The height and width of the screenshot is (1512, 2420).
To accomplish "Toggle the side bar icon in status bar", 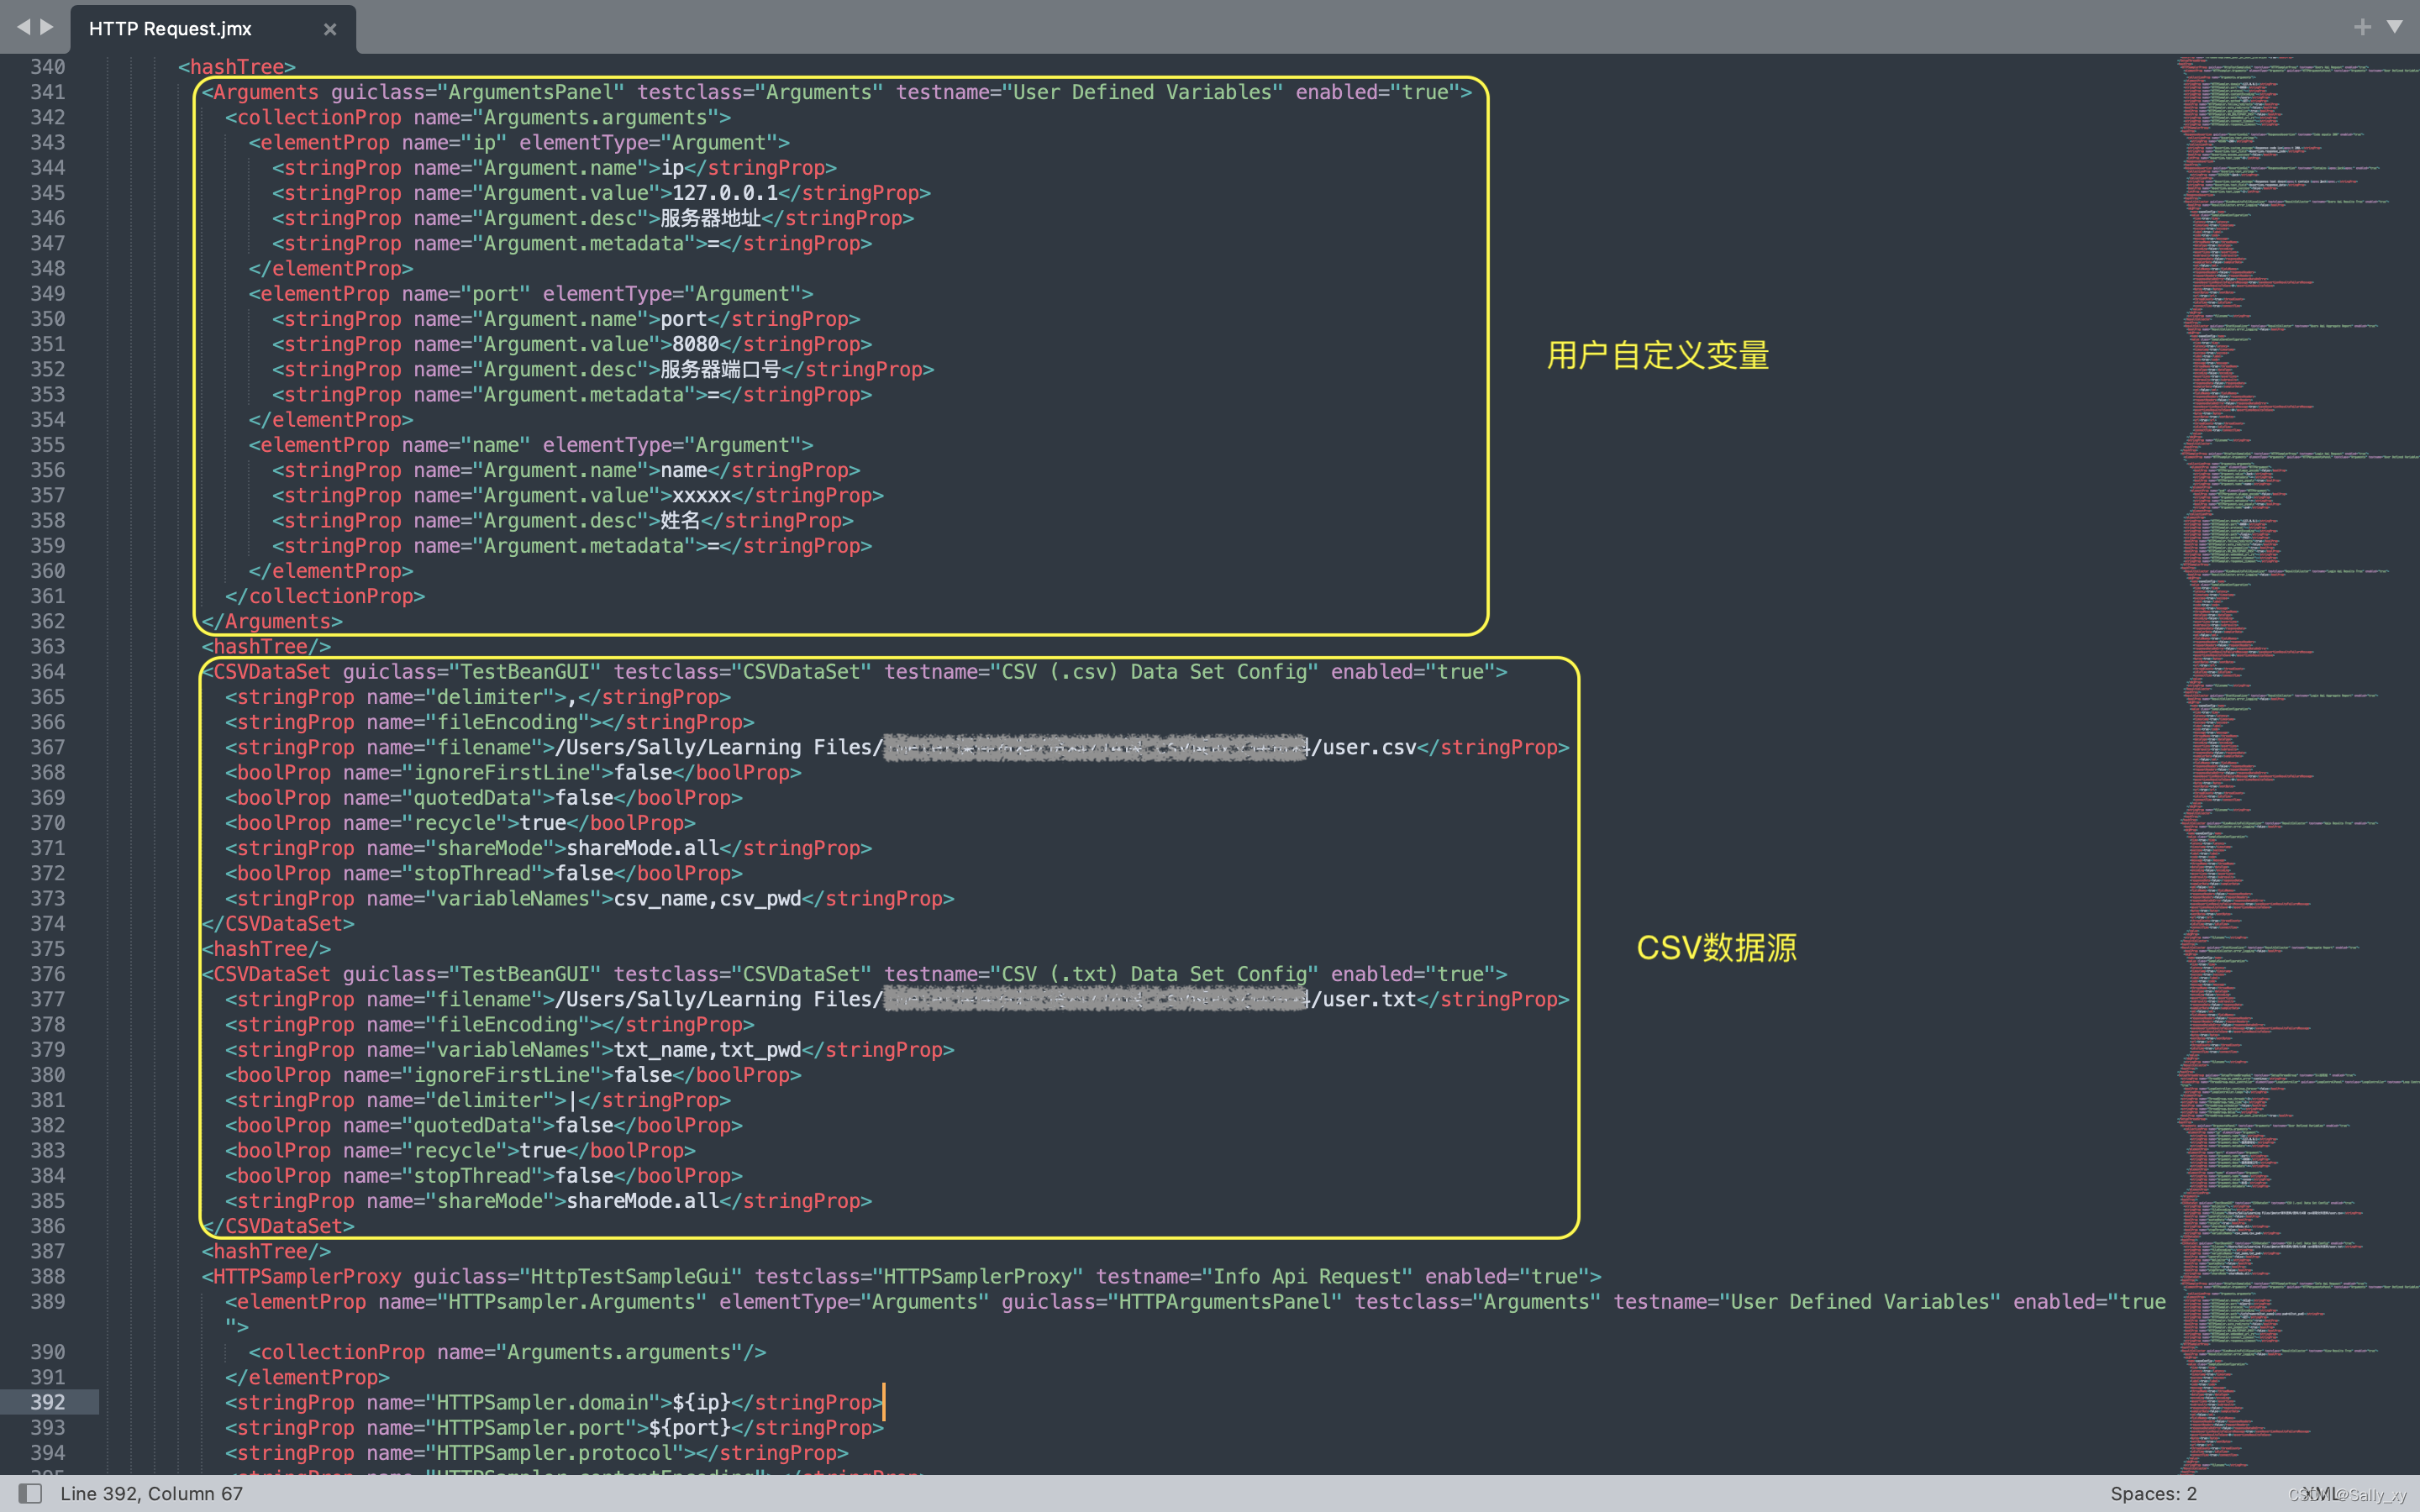I will (30, 1493).
